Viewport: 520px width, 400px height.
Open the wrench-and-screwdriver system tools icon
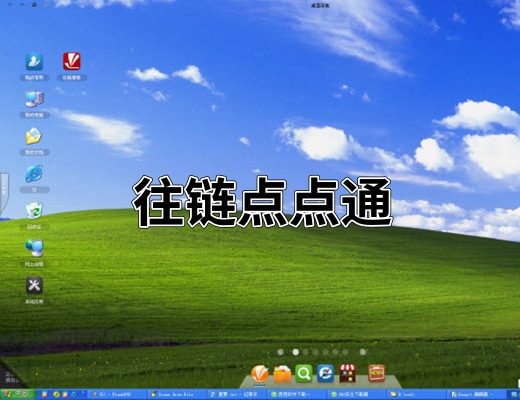click(x=34, y=285)
